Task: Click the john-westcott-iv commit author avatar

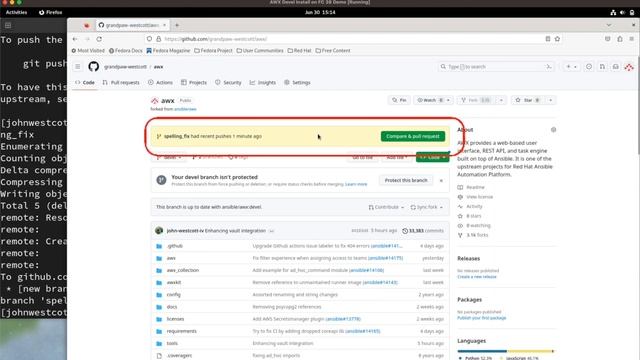Action: 159,231
